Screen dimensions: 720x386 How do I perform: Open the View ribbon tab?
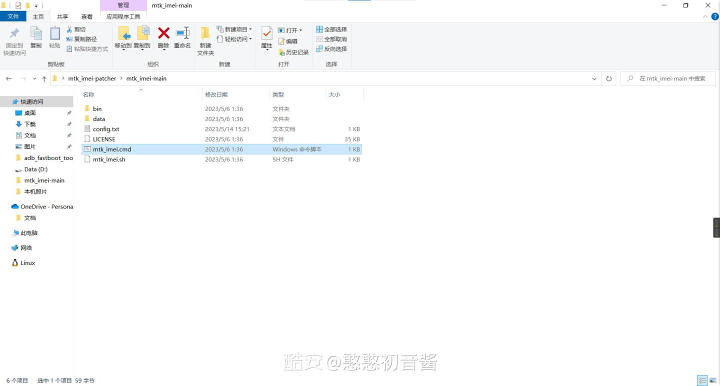[x=87, y=17]
